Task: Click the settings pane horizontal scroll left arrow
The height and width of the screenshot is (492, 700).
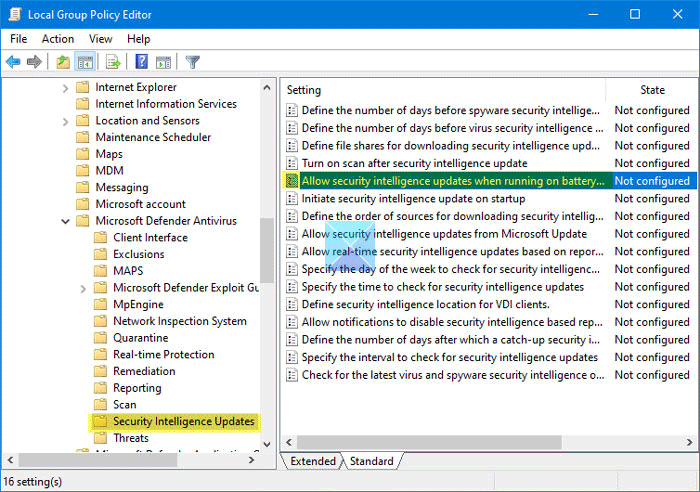Action: point(289,442)
